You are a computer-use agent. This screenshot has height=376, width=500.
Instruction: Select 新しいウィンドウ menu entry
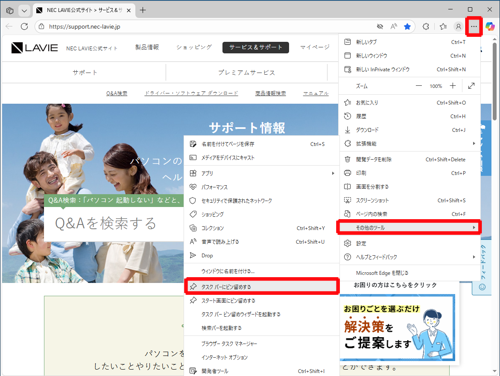410,56
